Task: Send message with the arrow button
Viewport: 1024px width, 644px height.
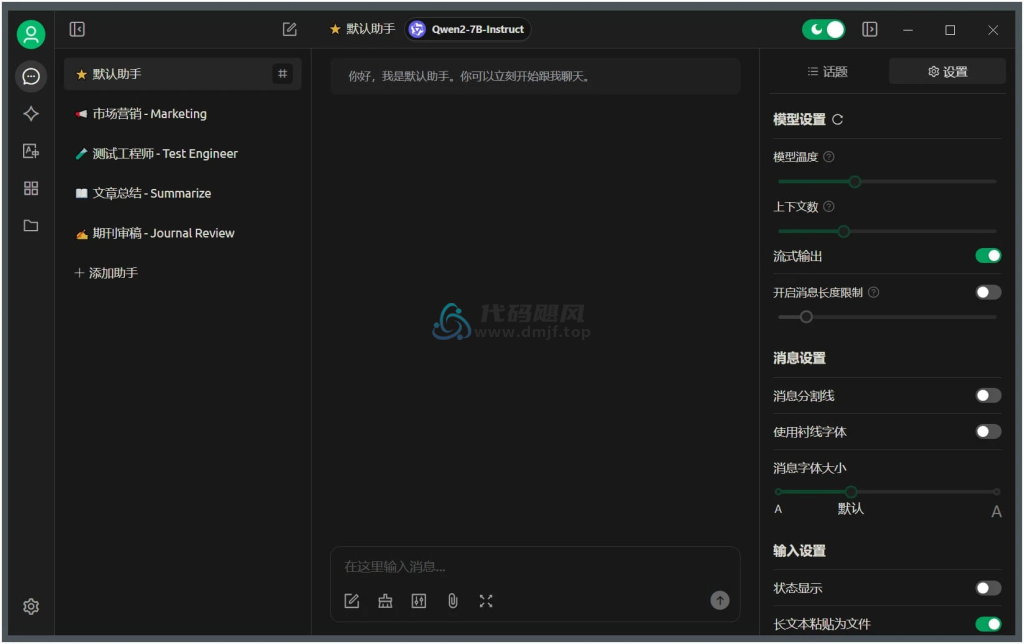Action: click(720, 600)
